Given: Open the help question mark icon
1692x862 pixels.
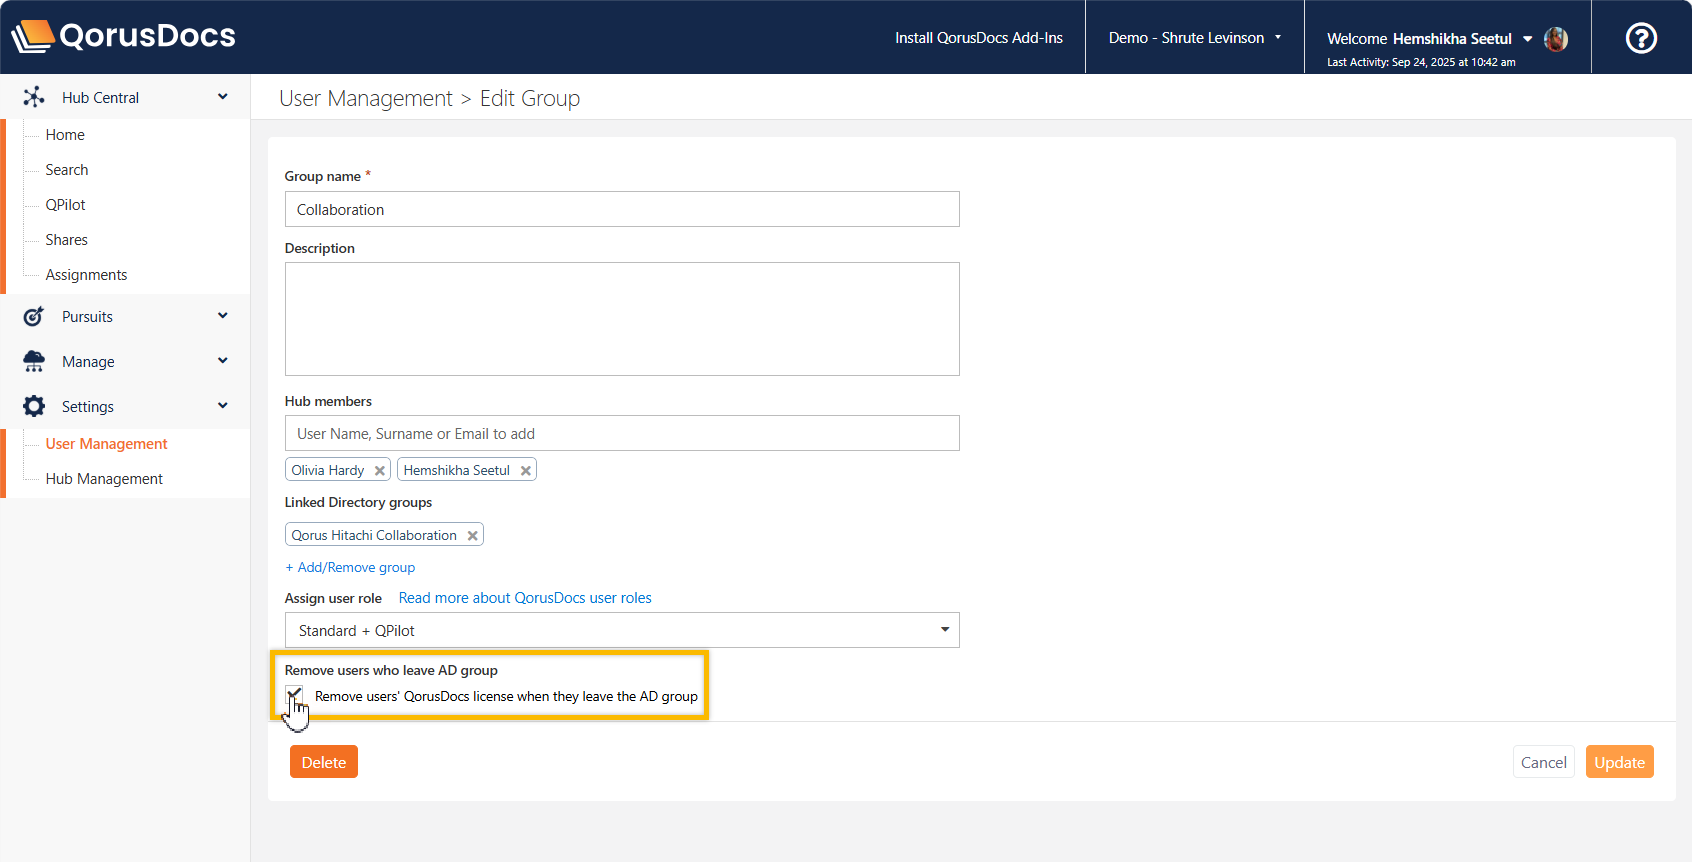Looking at the screenshot, I should [x=1641, y=38].
